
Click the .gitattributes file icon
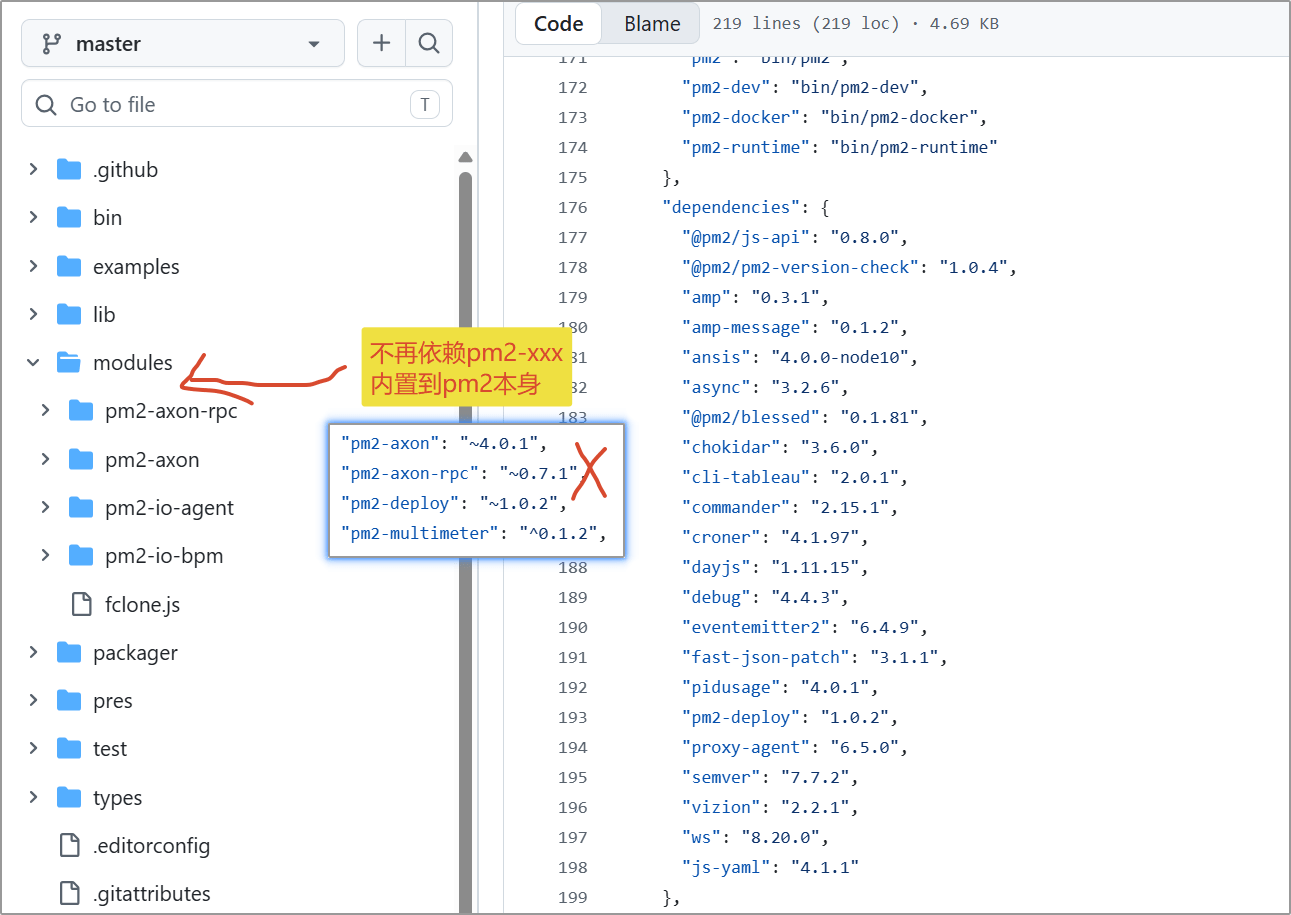coord(70,893)
